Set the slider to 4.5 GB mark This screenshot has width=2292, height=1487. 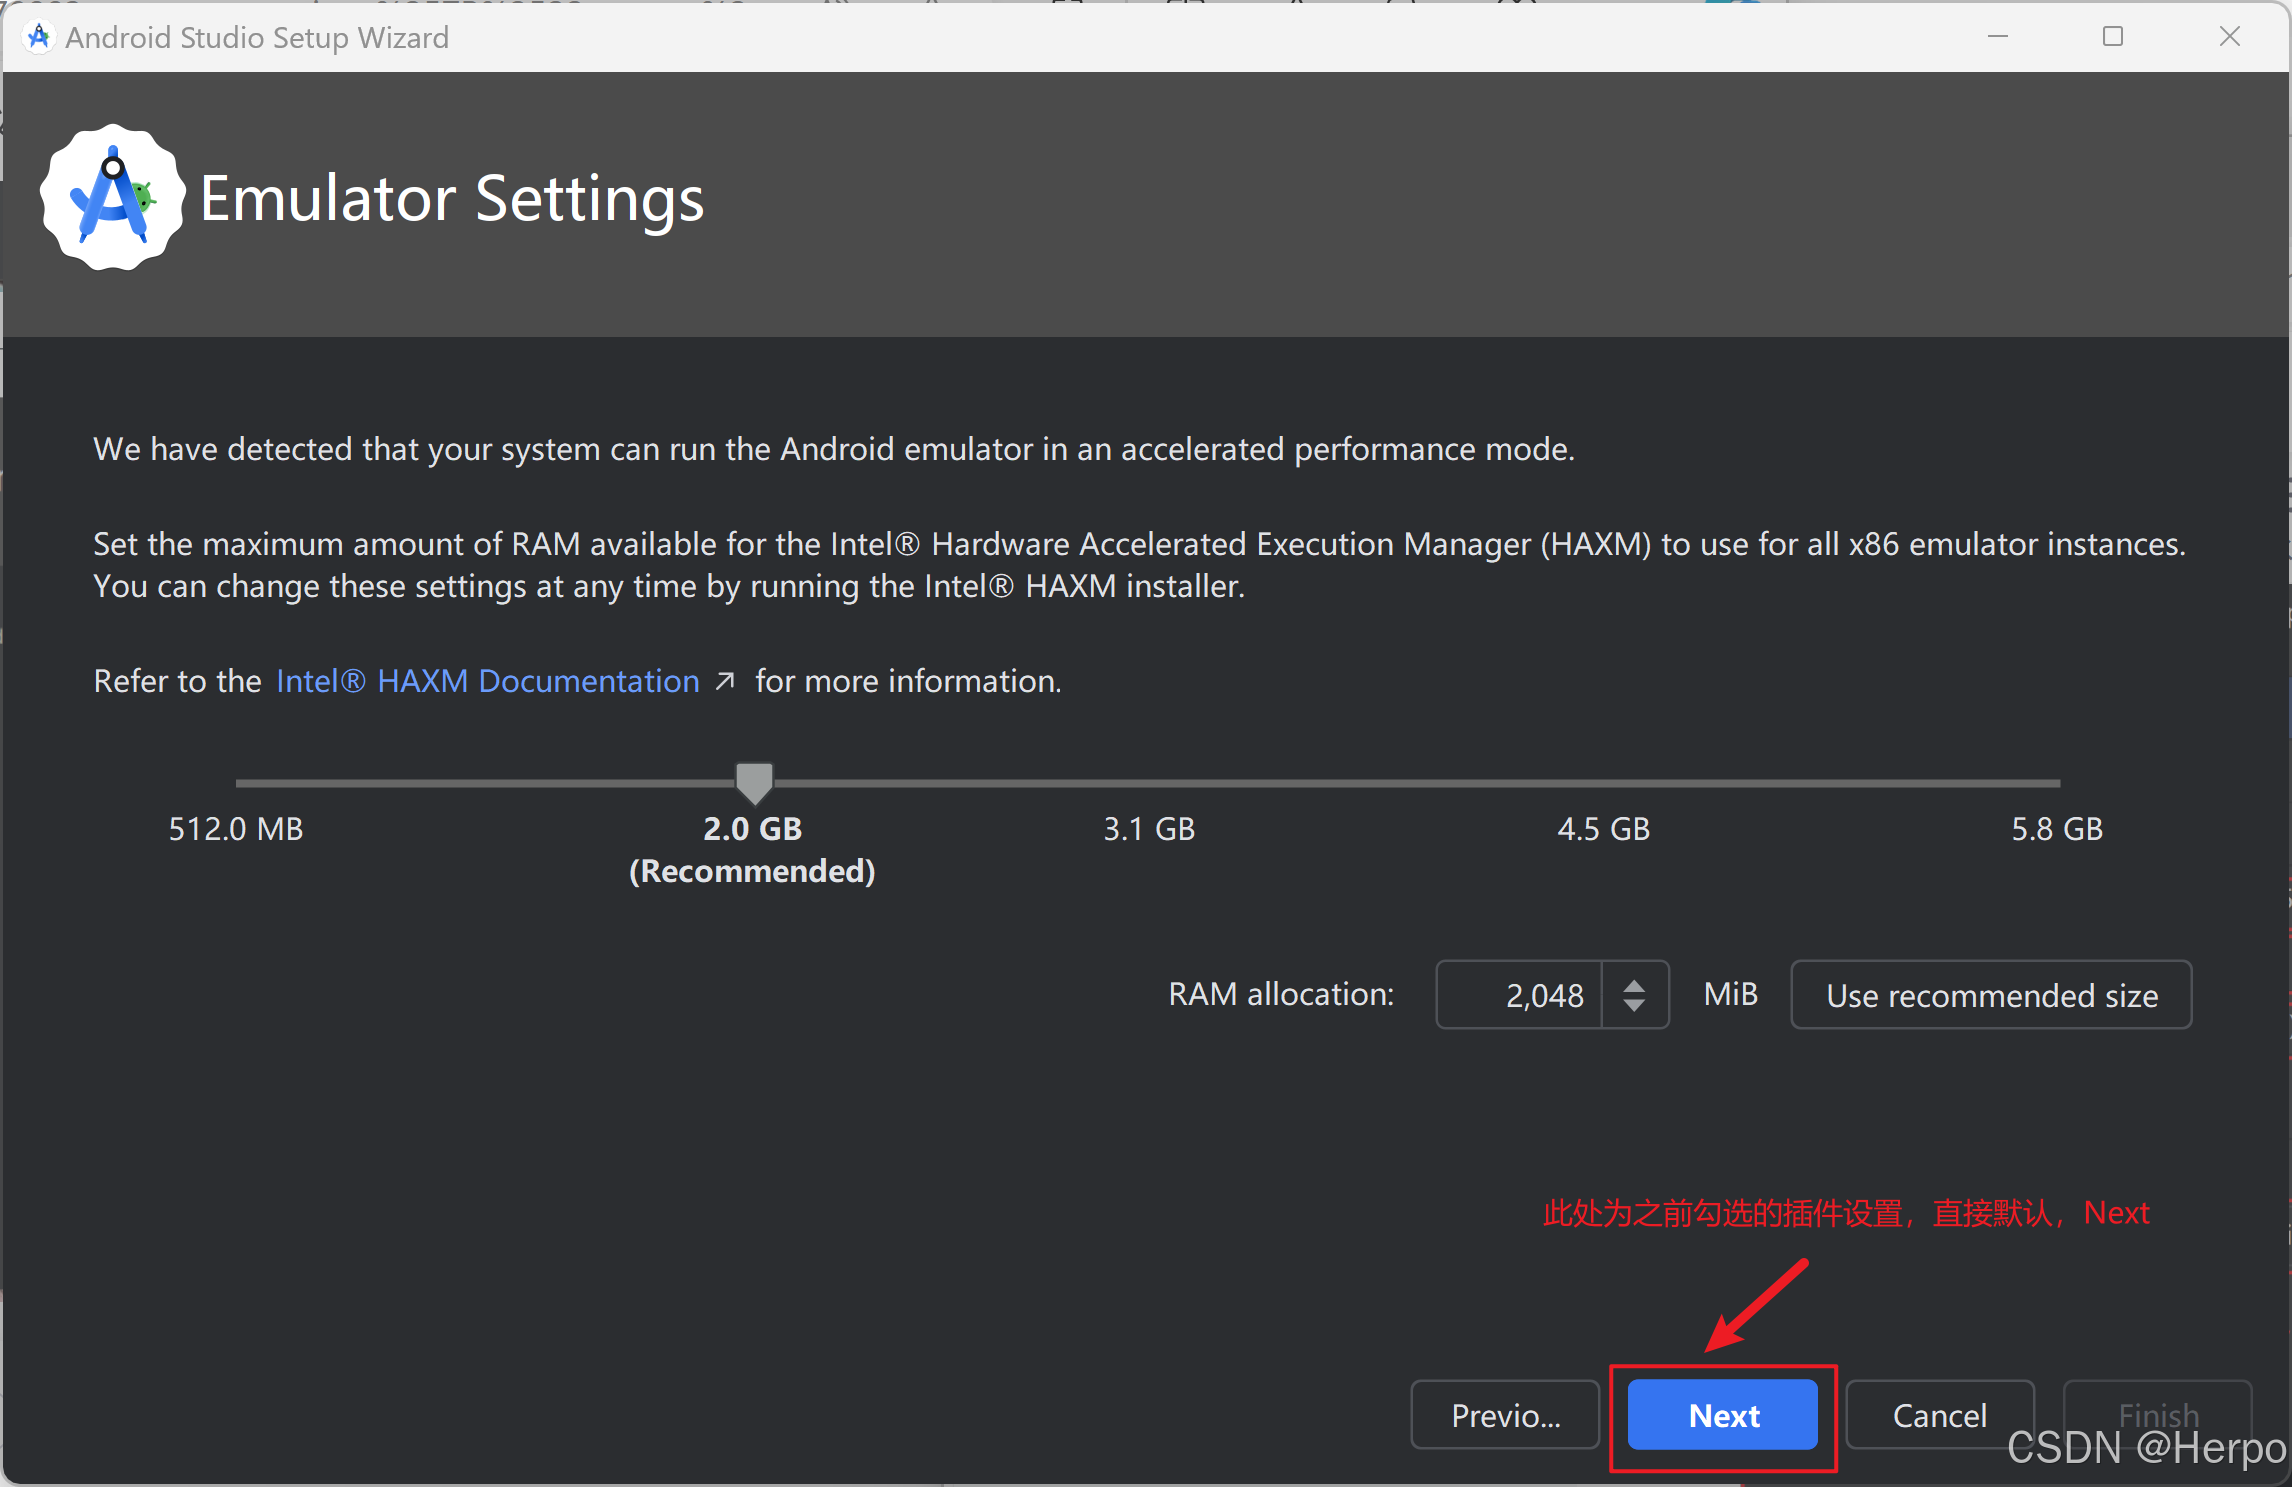coord(1603,783)
